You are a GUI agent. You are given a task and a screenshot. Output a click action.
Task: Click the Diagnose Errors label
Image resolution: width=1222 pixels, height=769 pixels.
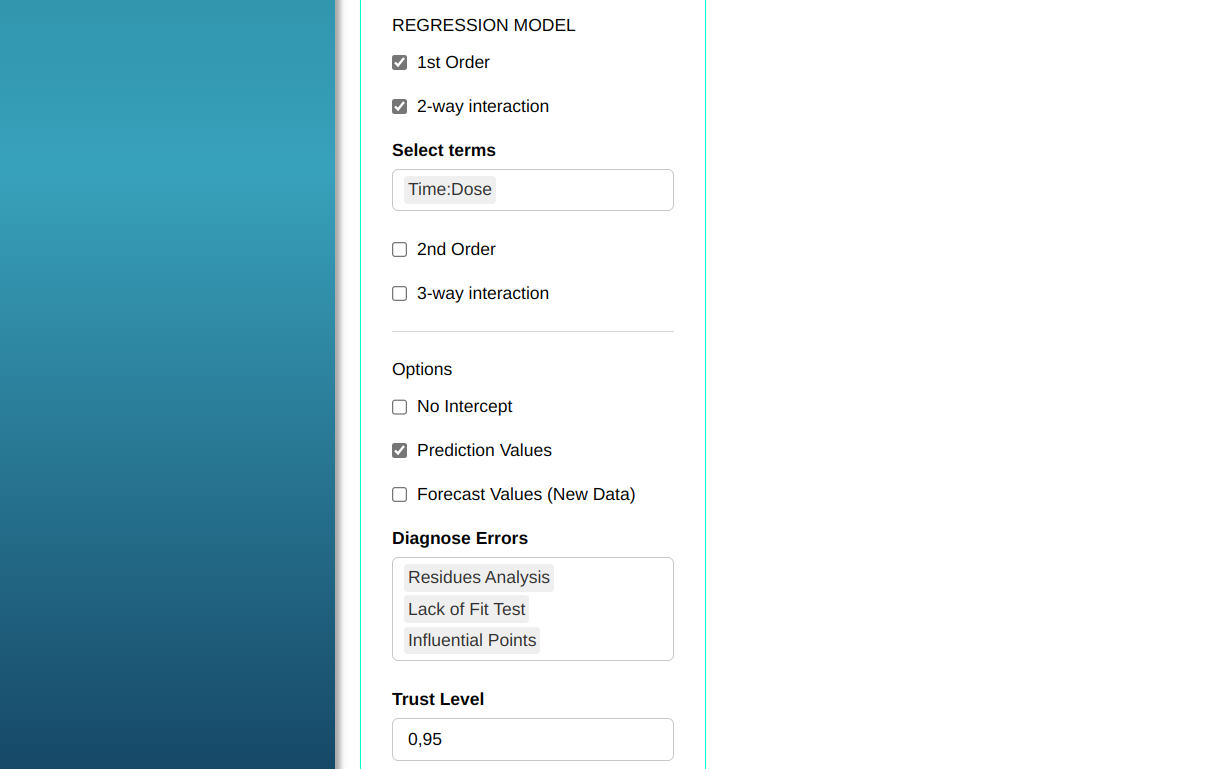[460, 538]
